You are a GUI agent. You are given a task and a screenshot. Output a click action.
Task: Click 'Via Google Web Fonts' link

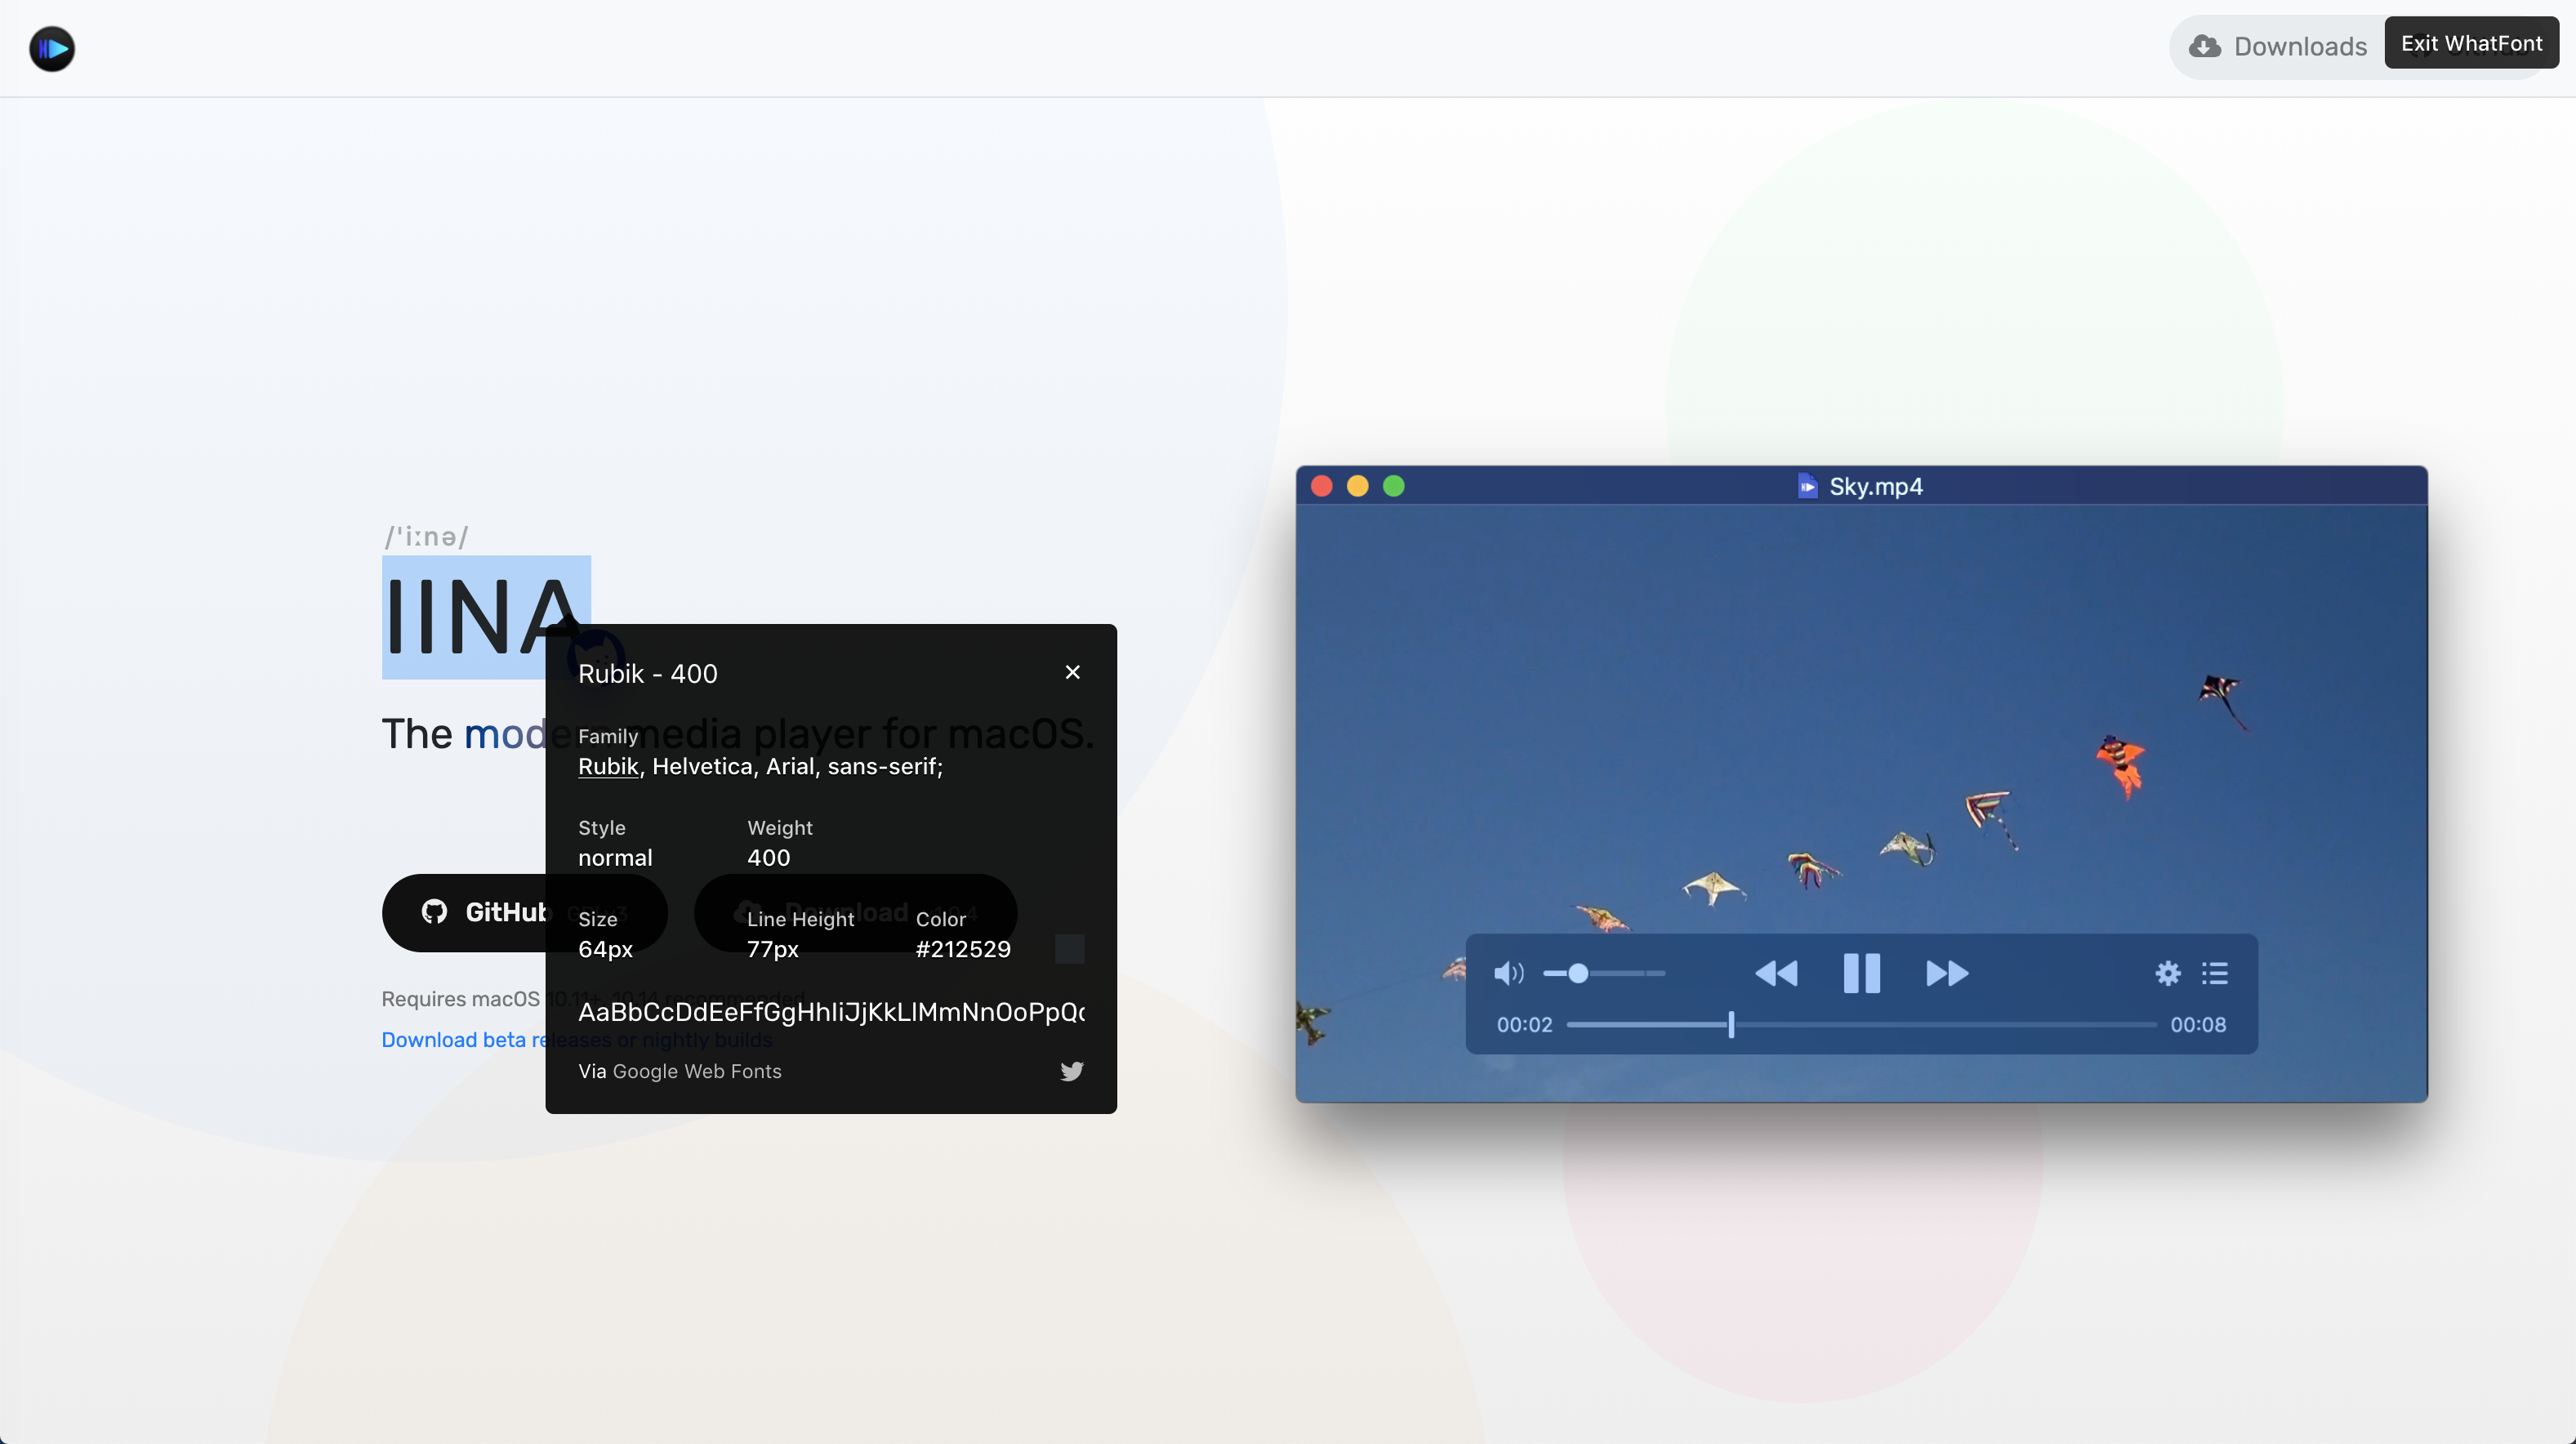point(695,1071)
